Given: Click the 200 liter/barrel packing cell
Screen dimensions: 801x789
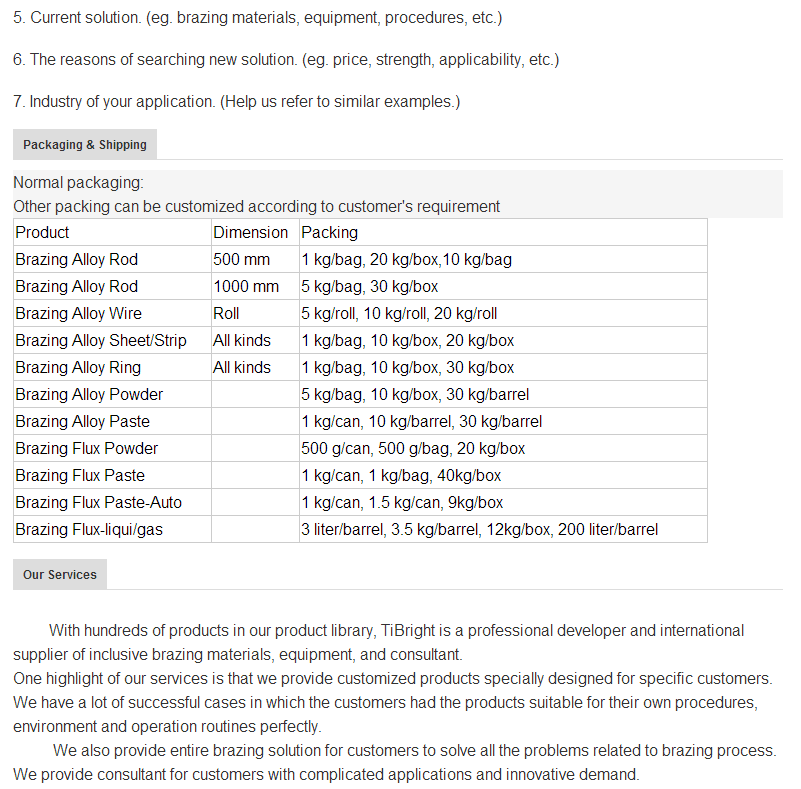Looking at the screenshot, I should 503,530.
